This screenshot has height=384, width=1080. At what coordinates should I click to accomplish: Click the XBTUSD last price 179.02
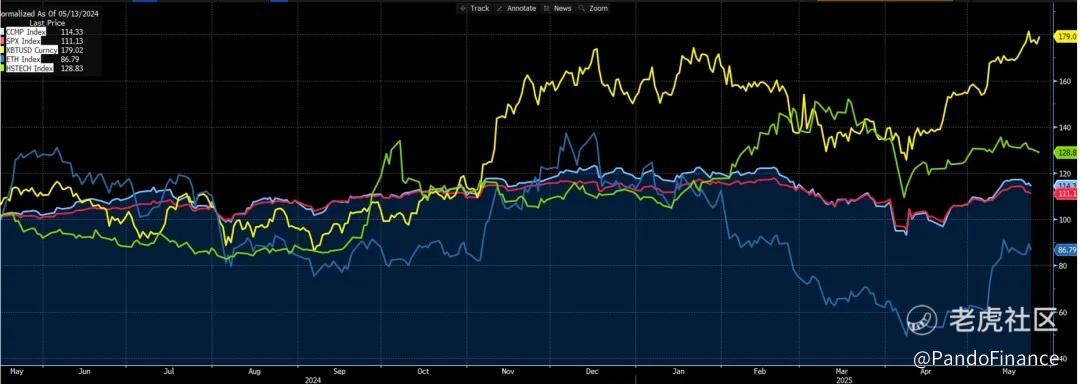(x=72, y=50)
